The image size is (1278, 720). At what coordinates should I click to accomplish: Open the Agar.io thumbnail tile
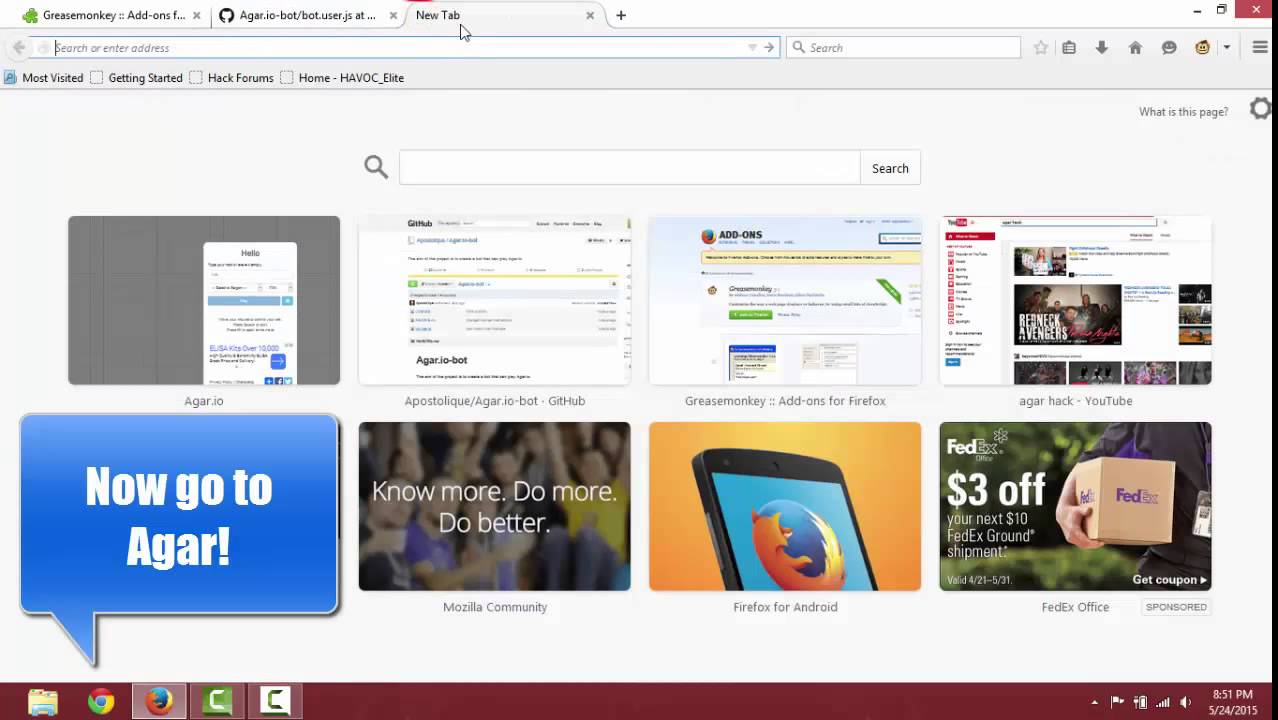click(x=204, y=300)
